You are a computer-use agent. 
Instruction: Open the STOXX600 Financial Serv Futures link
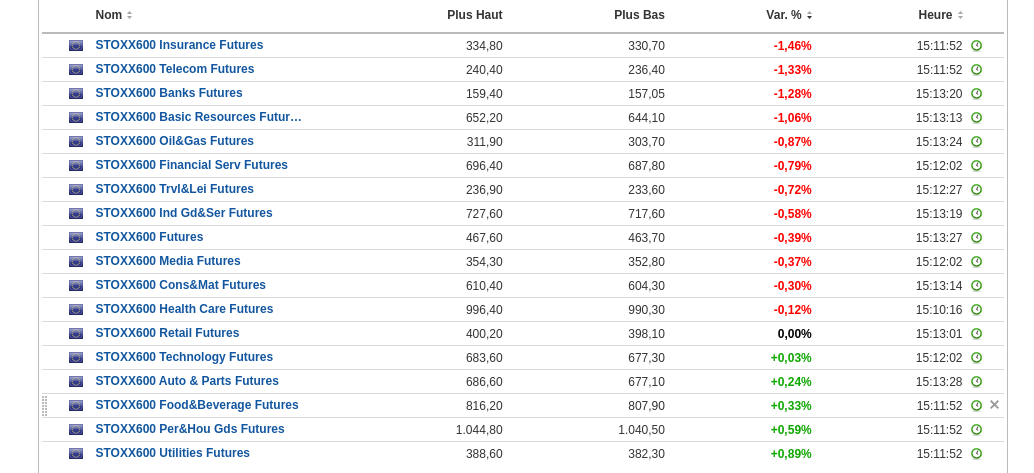click(191, 165)
